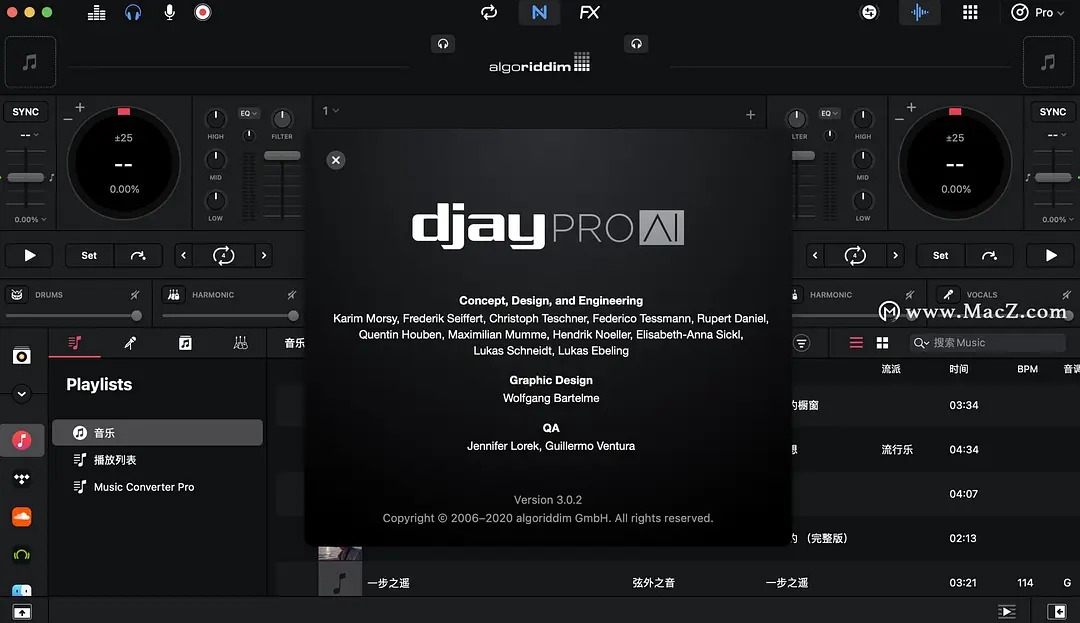Viewport: 1080px width, 623px height.
Task: Click the plus icon above dialog
Action: 751,115
